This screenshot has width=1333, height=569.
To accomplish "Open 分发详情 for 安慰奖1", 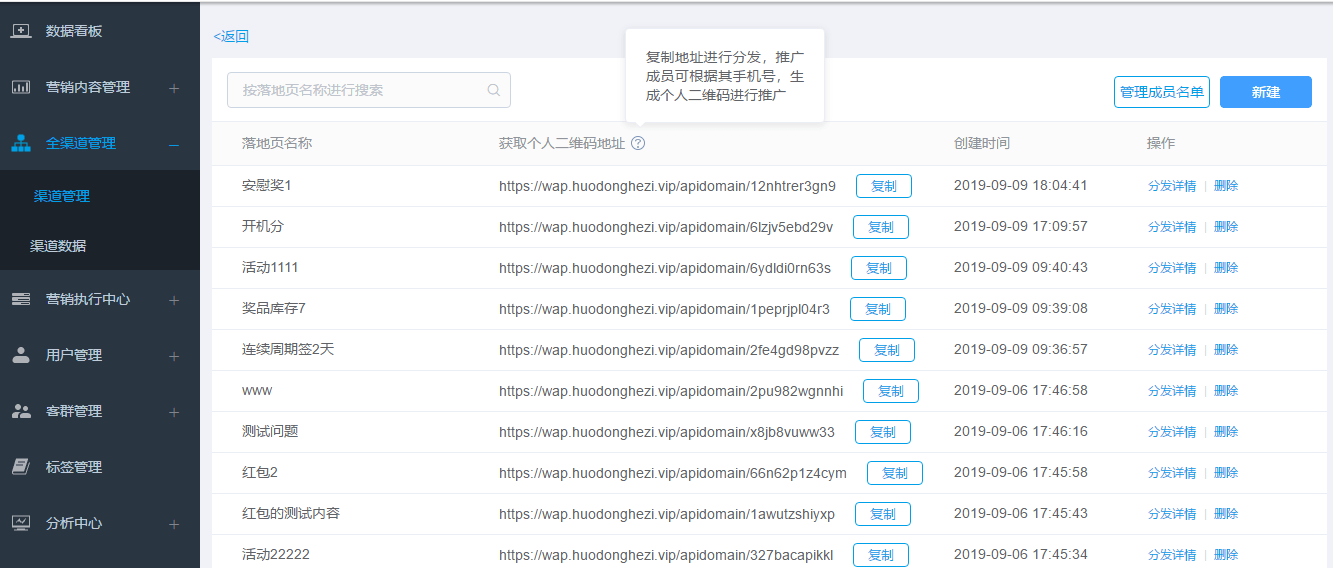I will click(1172, 186).
